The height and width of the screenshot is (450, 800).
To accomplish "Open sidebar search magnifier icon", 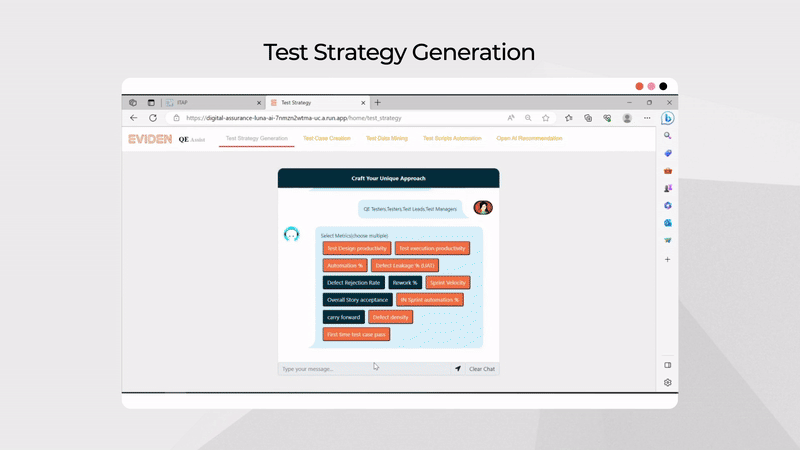I will pos(667,136).
